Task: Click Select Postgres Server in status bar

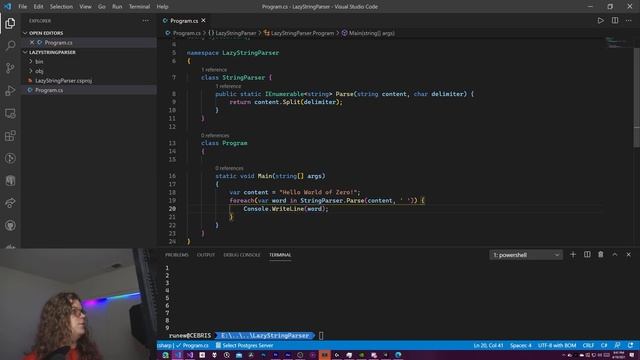Action: (244, 345)
